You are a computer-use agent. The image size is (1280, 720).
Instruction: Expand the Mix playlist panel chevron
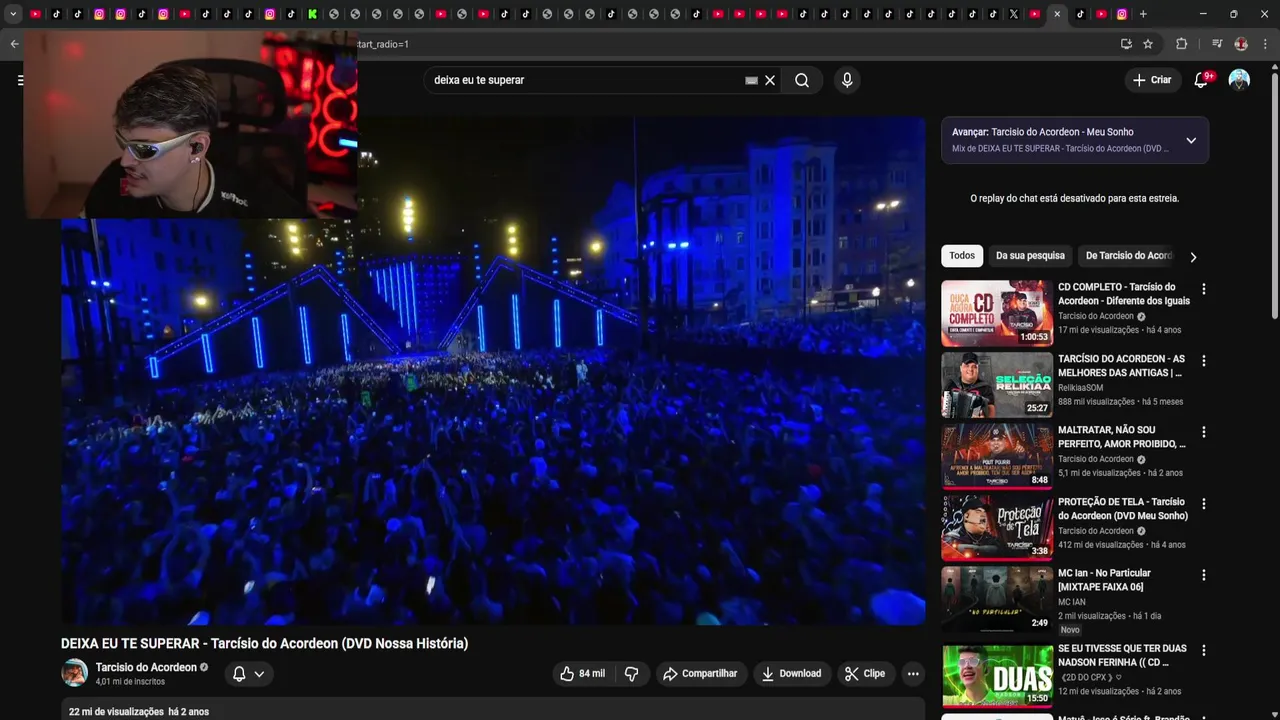[x=1191, y=141]
